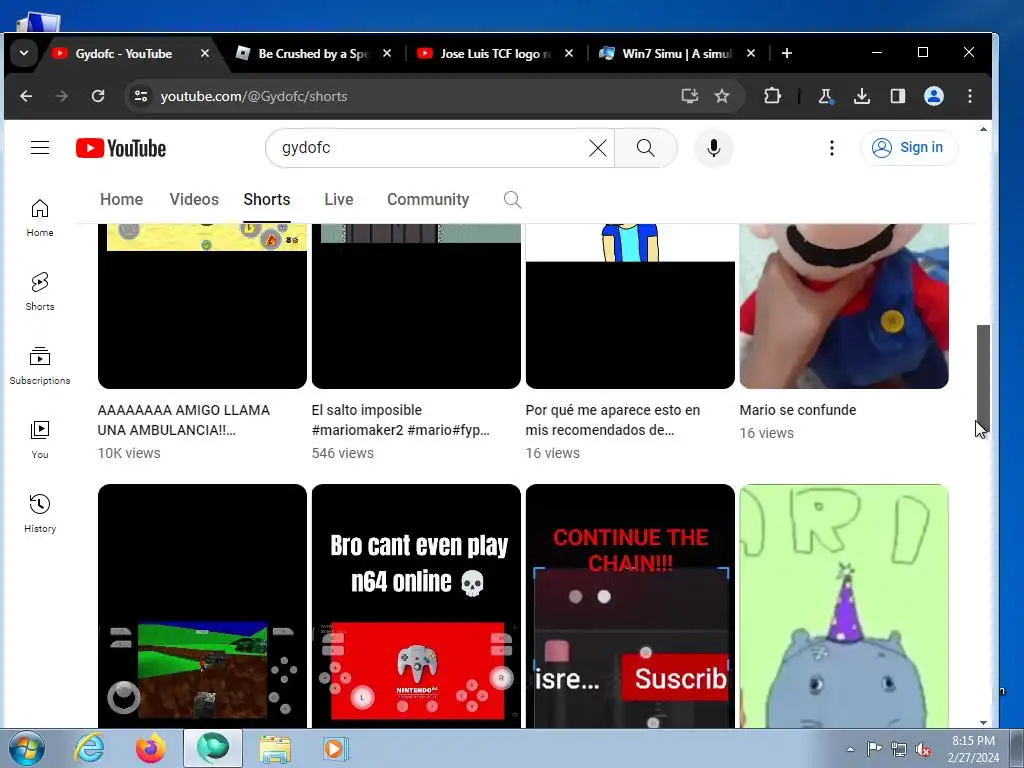Toggle the browser side panel
This screenshot has width=1024, height=768.
pos(897,96)
